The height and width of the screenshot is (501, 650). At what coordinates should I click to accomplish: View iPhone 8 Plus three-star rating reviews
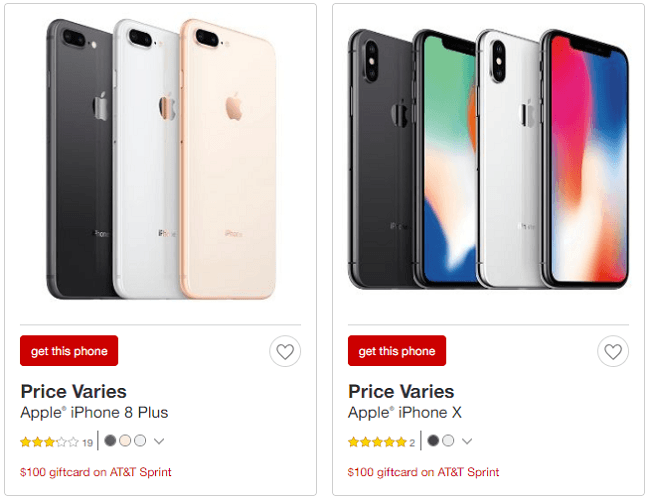click(x=49, y=442)
